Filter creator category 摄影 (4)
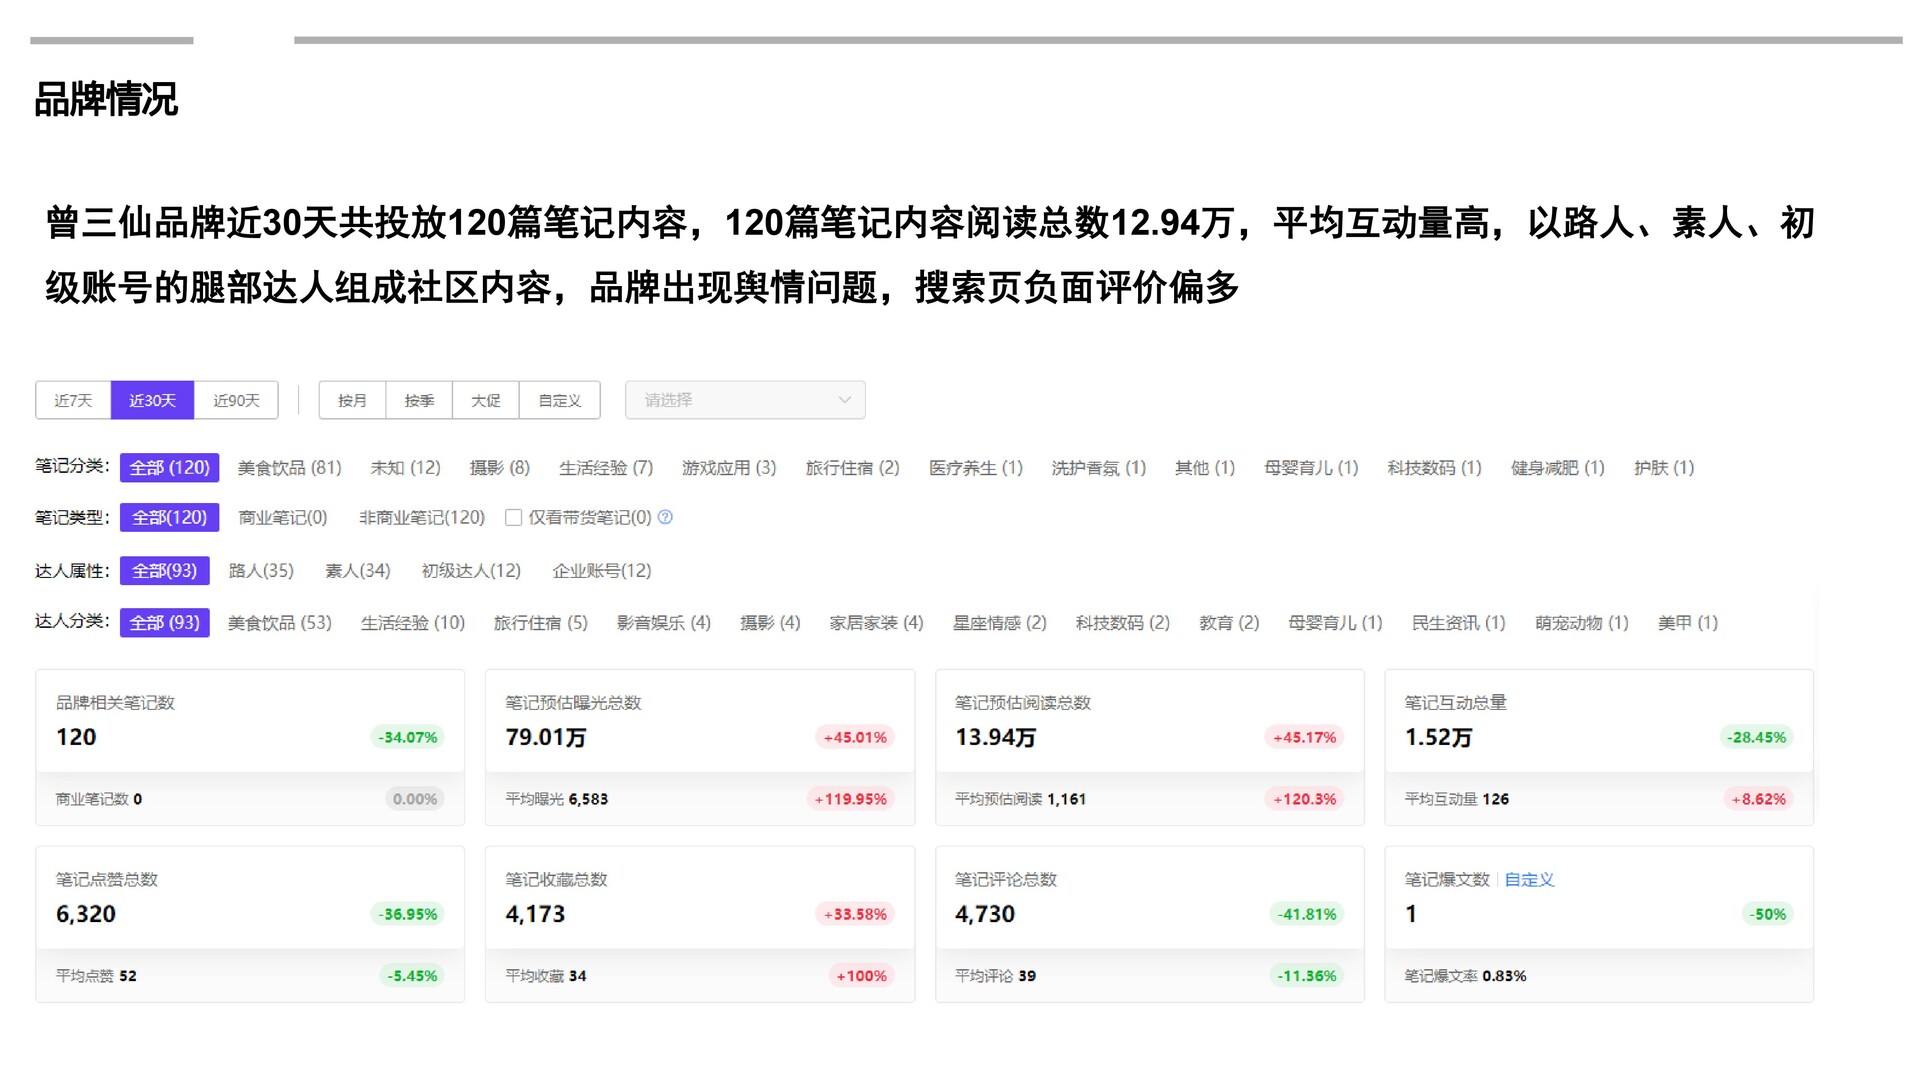 (770, 623)
